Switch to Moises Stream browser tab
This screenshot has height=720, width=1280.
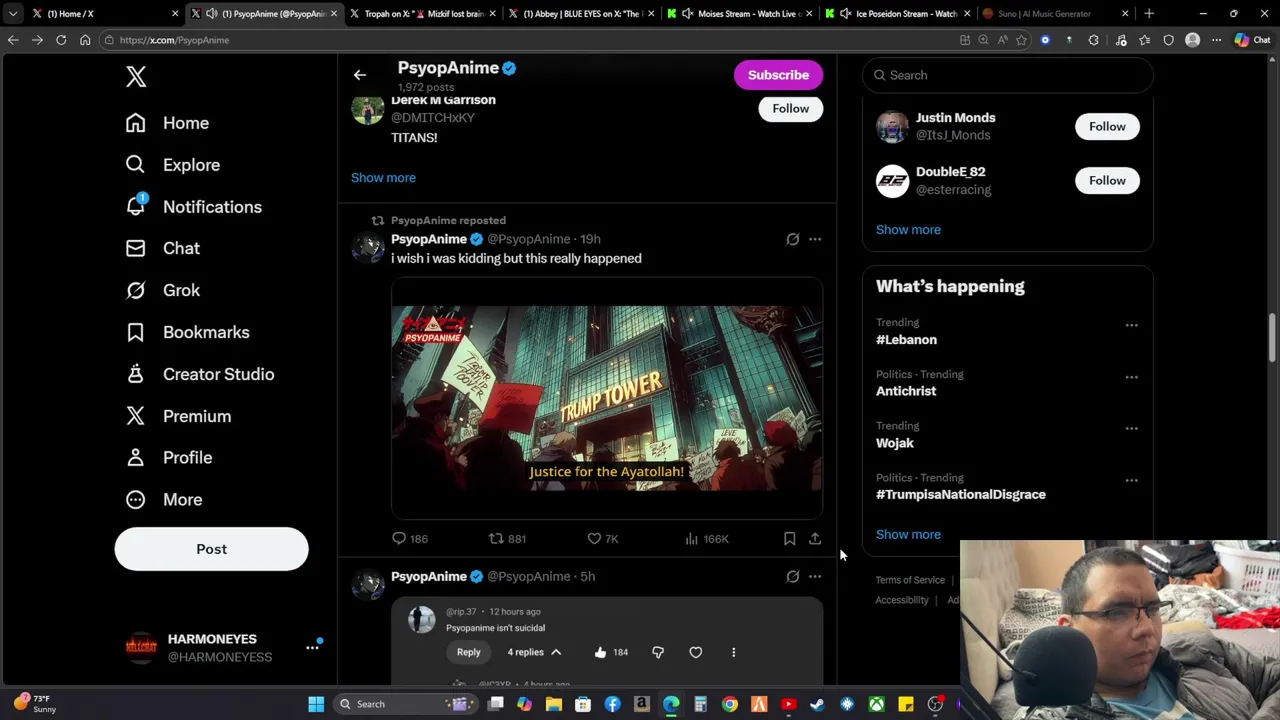click(741, 14)
